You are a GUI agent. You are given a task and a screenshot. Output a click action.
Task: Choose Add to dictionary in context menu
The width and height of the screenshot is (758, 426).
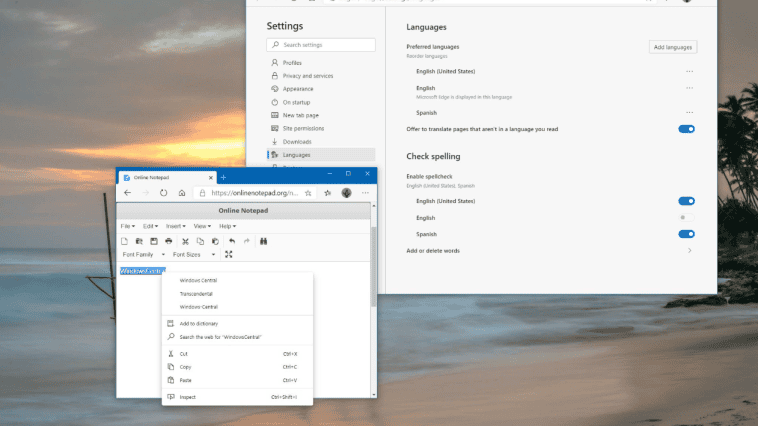click(199, 324)
